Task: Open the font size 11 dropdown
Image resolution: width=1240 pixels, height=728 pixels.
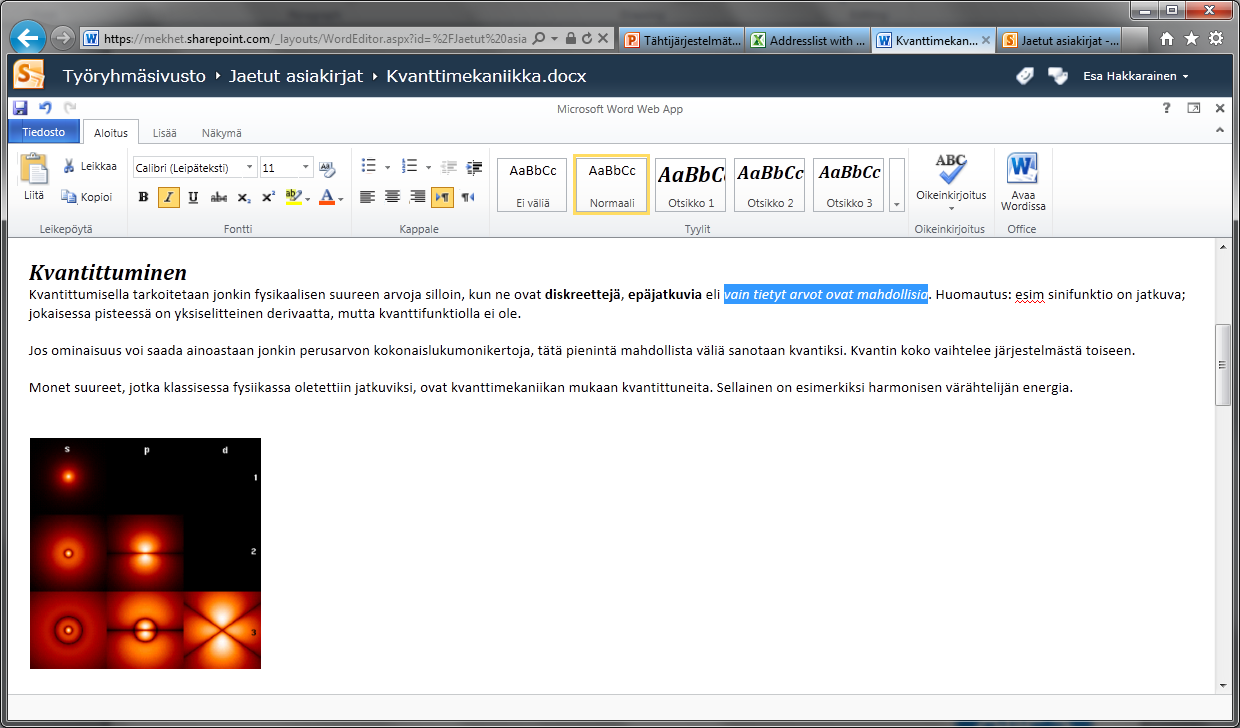Action: 306,167
